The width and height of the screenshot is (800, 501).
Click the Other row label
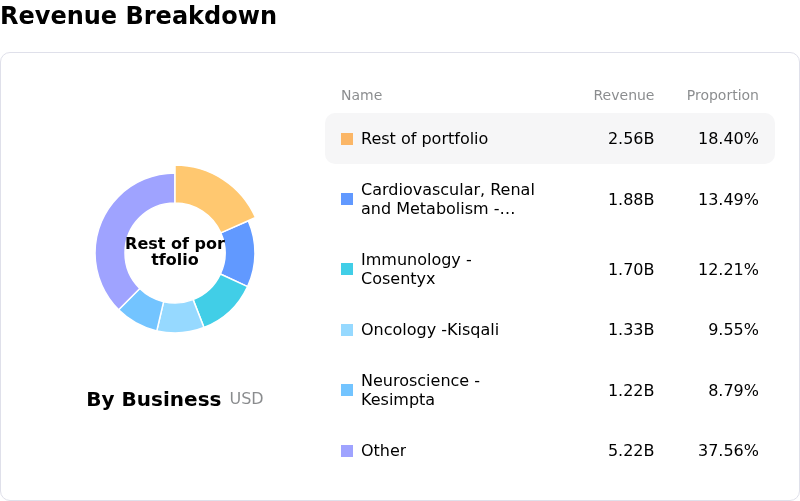tap(383, 451)
